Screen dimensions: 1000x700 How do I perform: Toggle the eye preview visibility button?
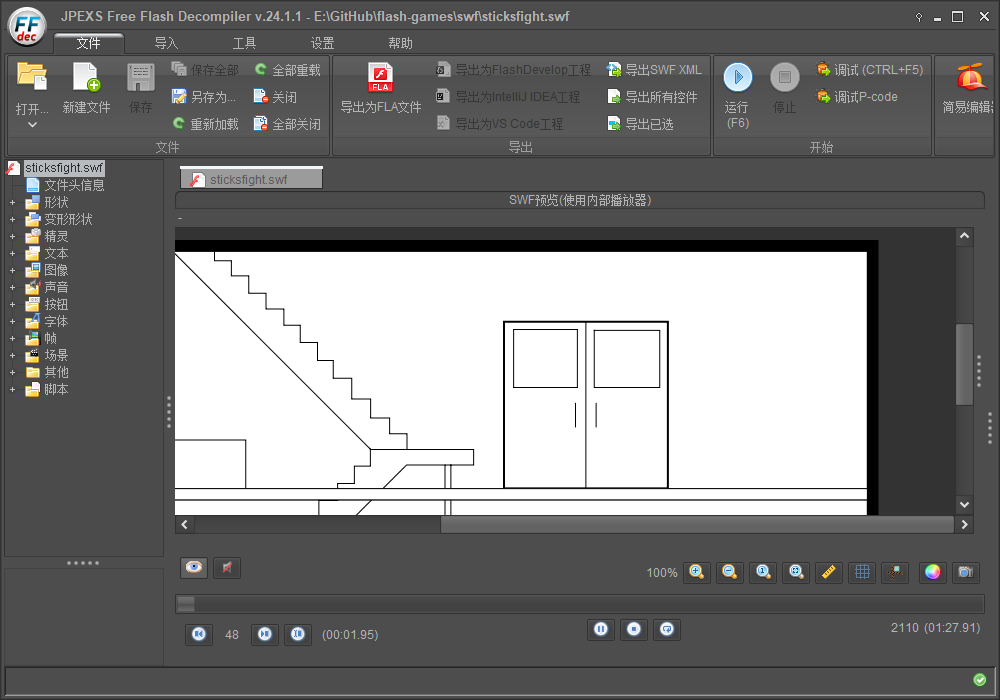click(194, 567)
